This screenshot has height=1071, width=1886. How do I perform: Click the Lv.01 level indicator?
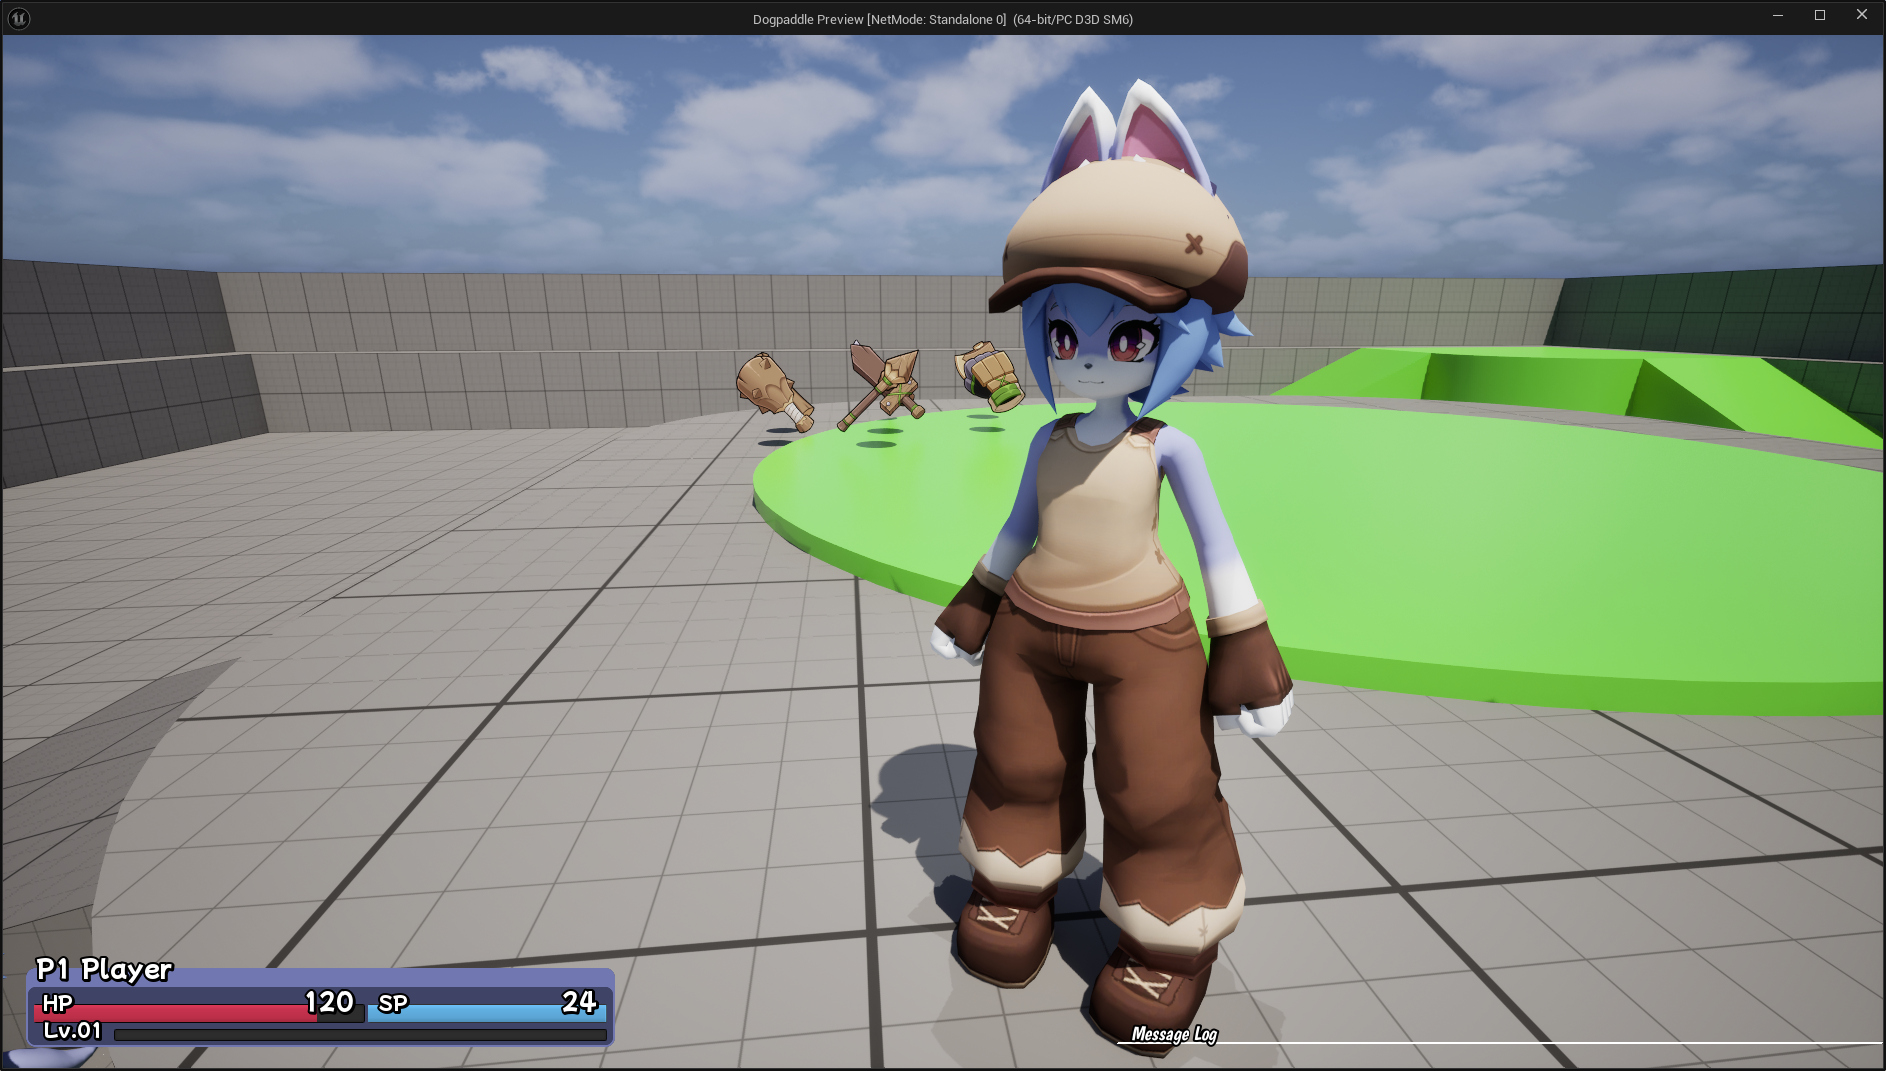(72, 1030)
